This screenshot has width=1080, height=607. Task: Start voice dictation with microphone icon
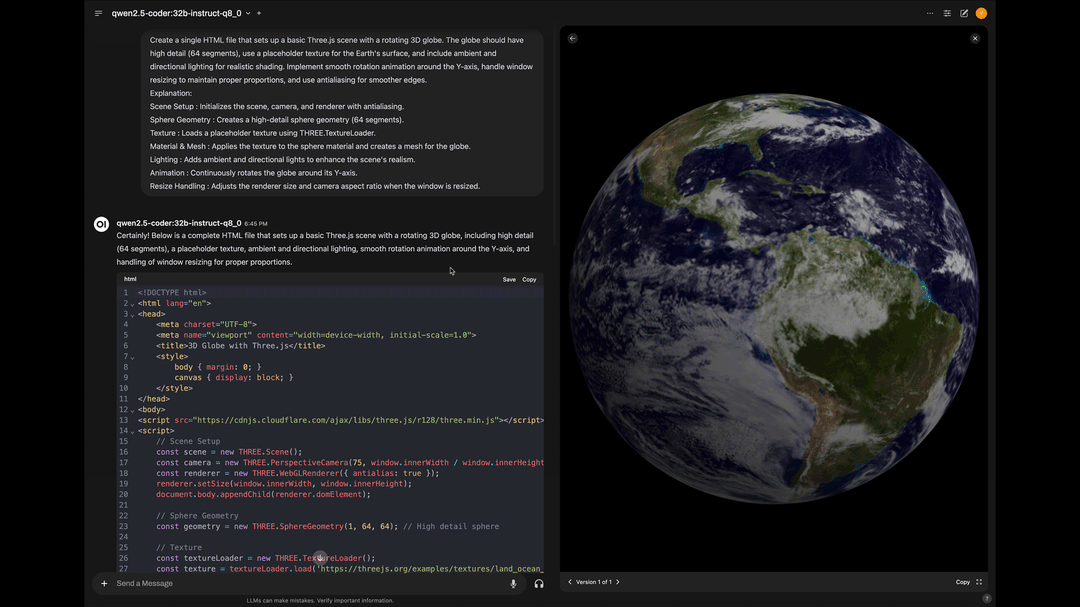click(513, 584)
